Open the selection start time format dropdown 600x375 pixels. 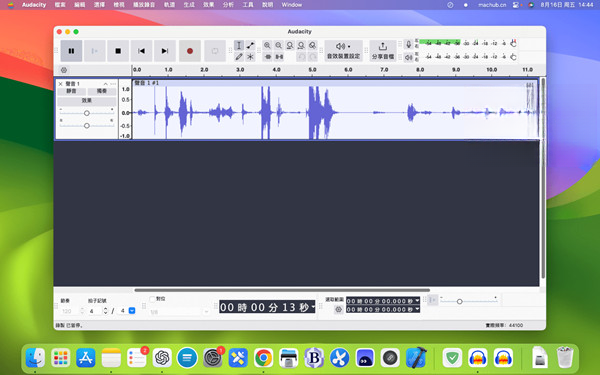[x=417, y=301]
